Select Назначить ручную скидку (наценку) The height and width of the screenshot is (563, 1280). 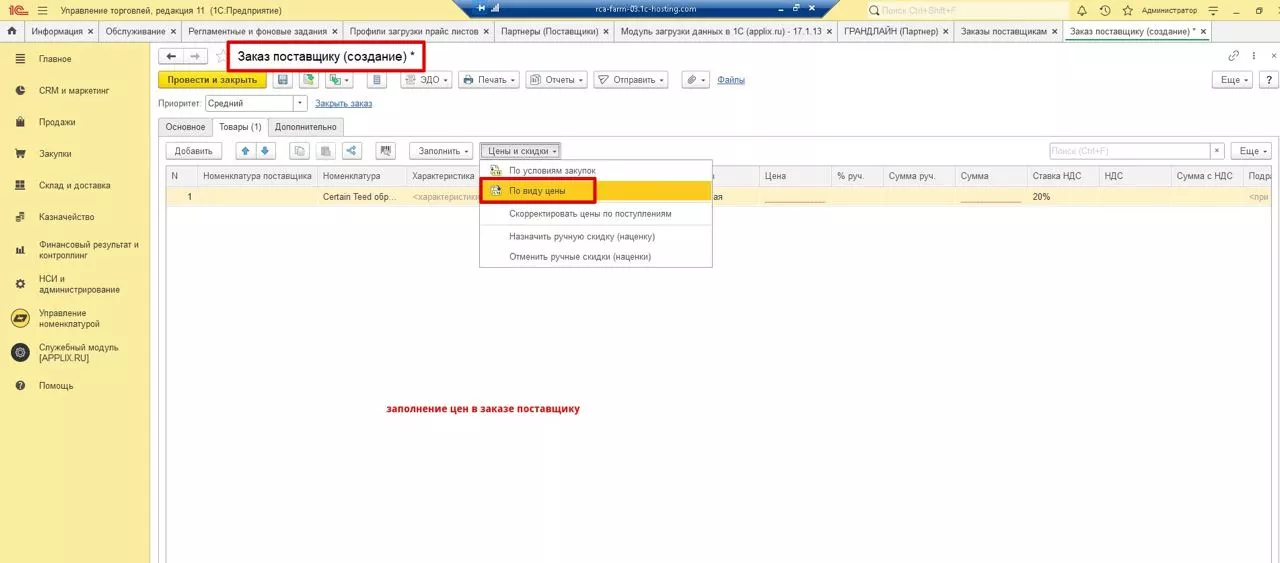click(596, 237)
